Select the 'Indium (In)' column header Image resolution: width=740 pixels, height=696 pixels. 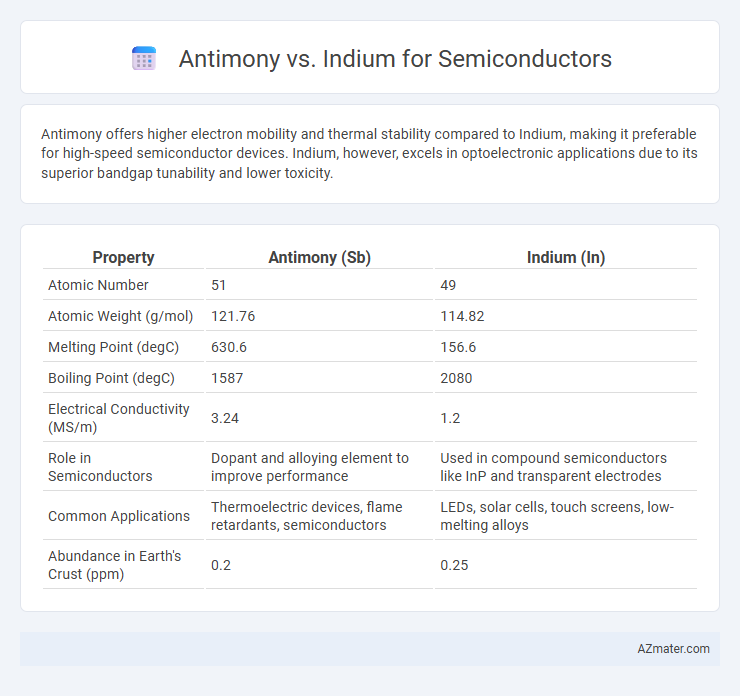point(566,257)
